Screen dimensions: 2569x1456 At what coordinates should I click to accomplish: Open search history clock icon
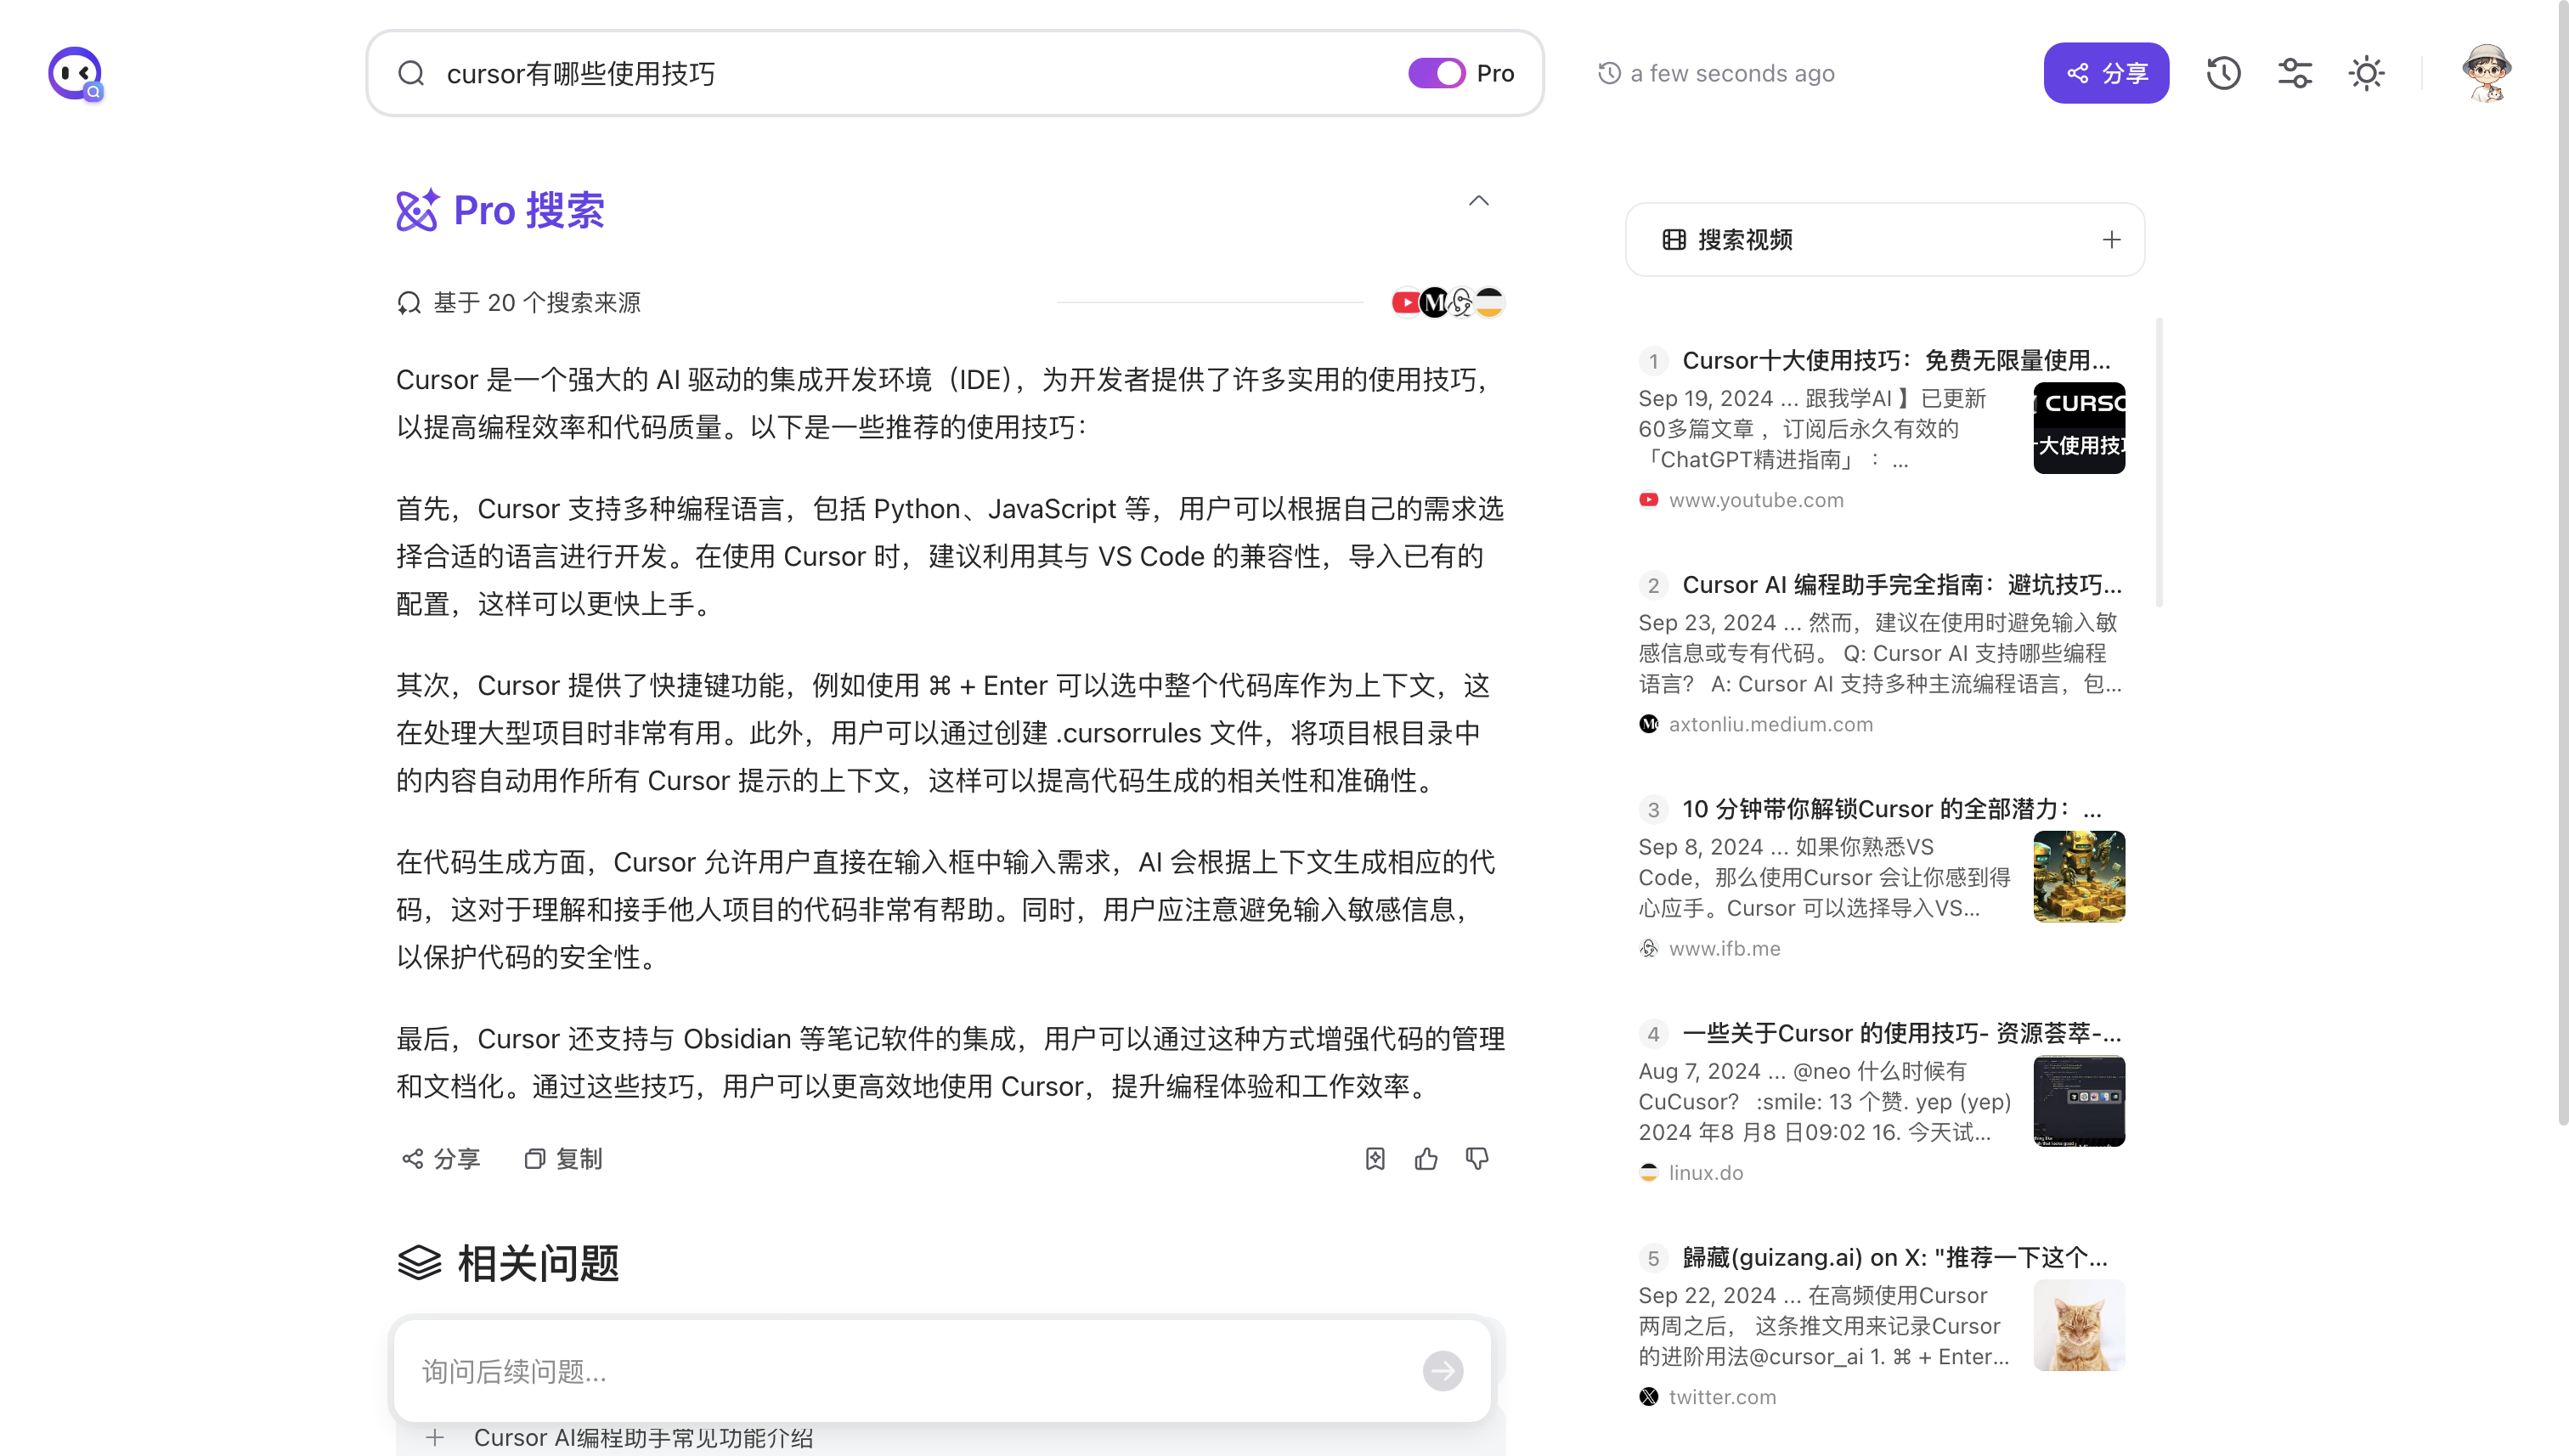click(x=2223, y=73)
